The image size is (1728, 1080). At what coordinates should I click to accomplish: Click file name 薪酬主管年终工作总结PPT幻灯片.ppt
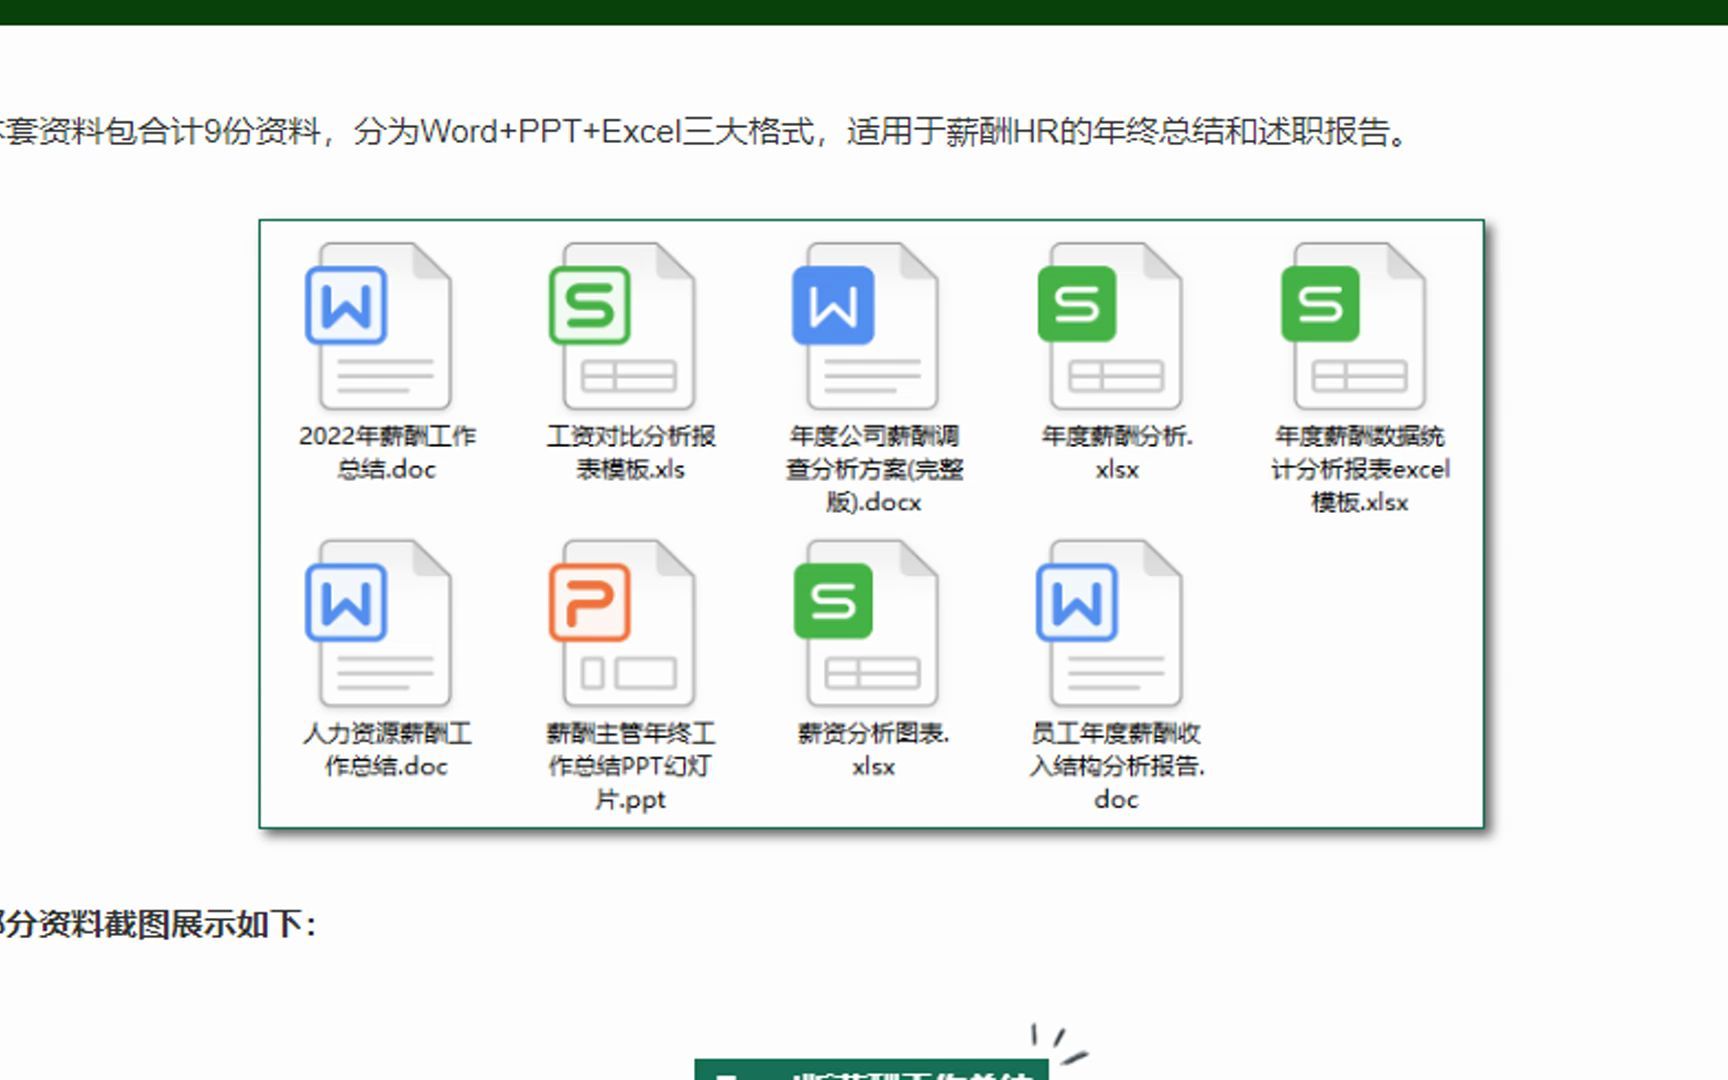(x=631, y=766)
